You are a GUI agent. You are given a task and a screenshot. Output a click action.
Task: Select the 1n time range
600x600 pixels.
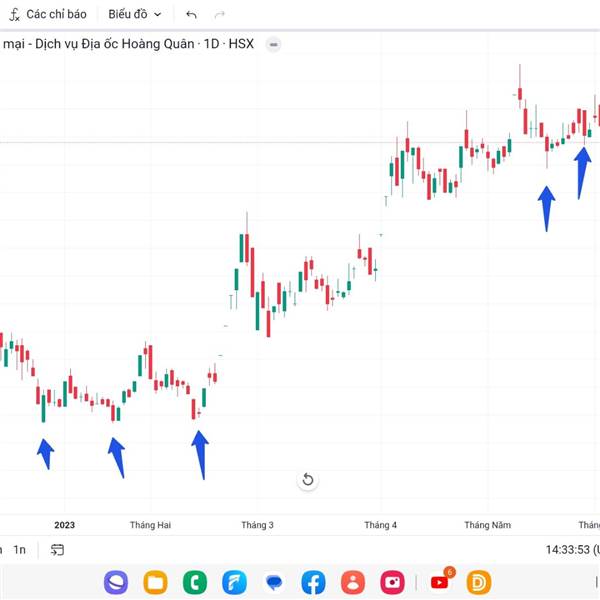[20, 549]
